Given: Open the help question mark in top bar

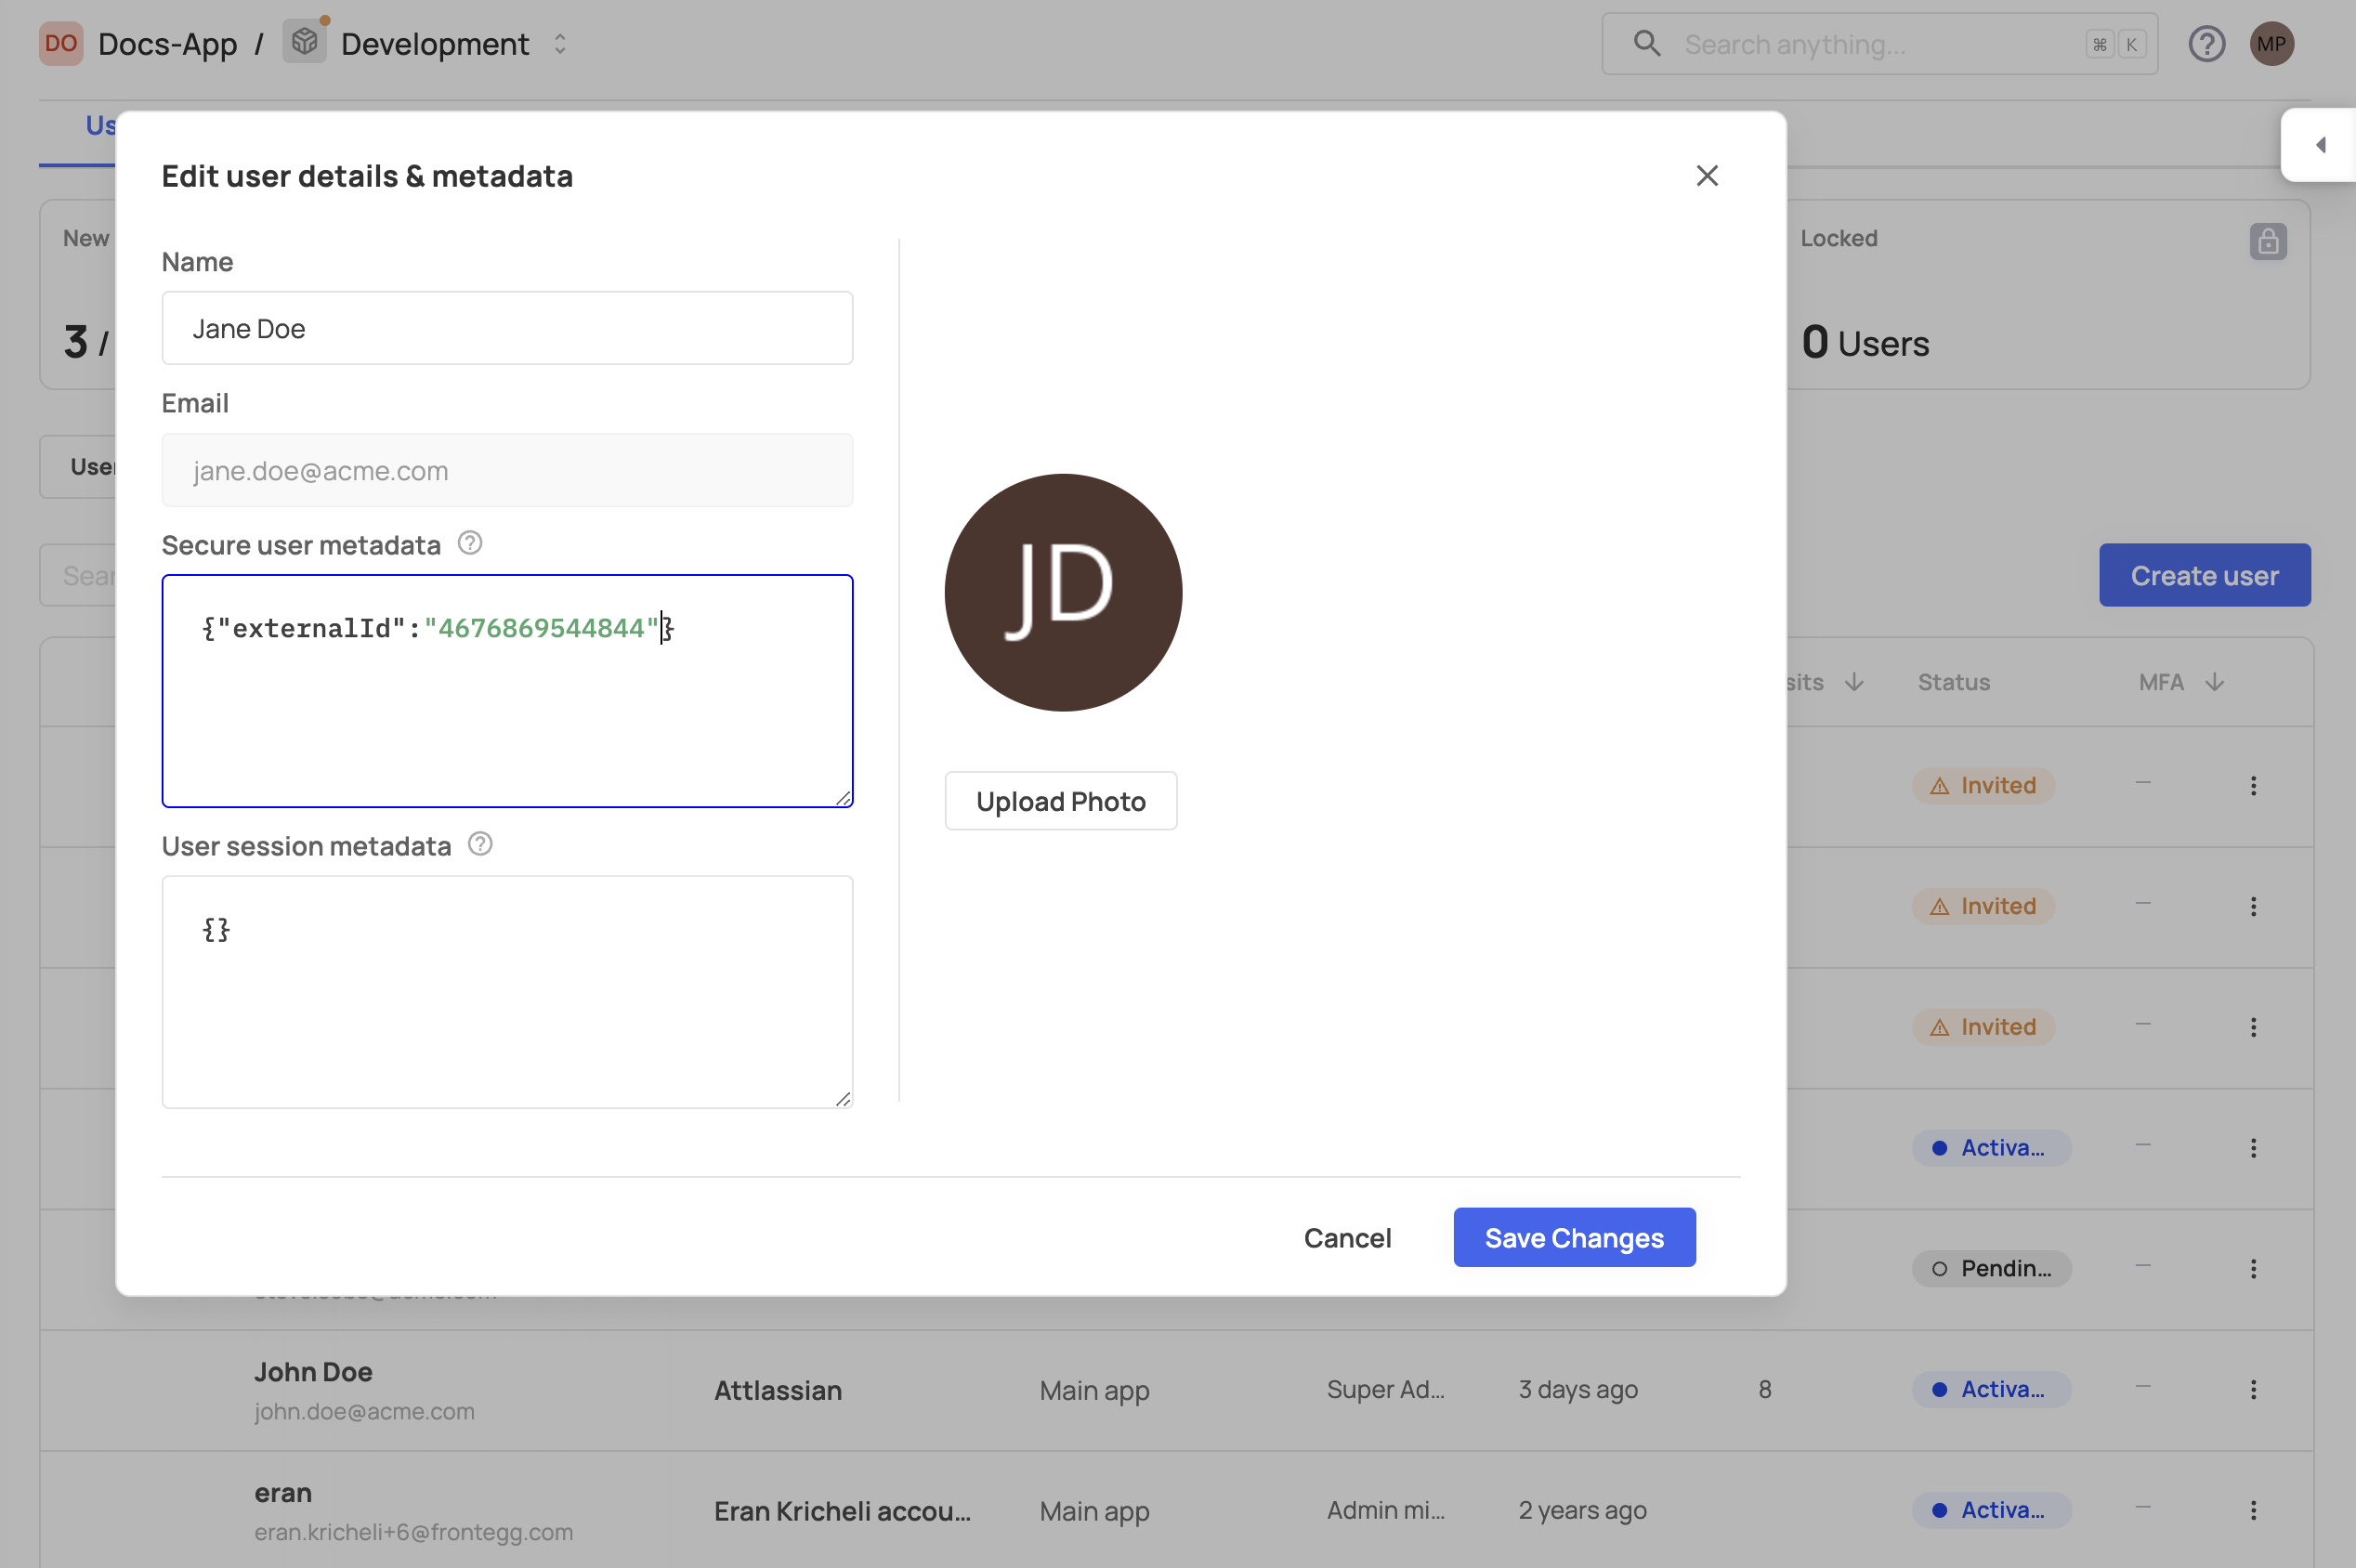Looking at the screenshot, I should click(2206, 44).
